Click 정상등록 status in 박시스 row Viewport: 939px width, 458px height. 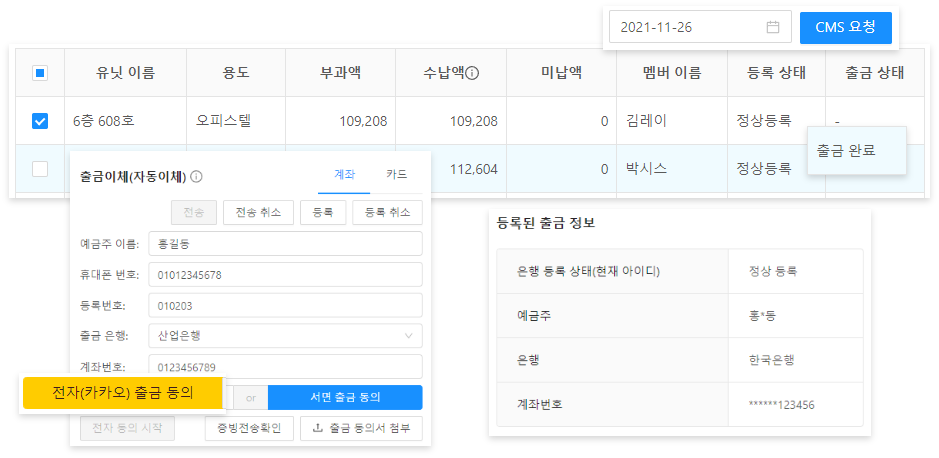tap(764, 169)
